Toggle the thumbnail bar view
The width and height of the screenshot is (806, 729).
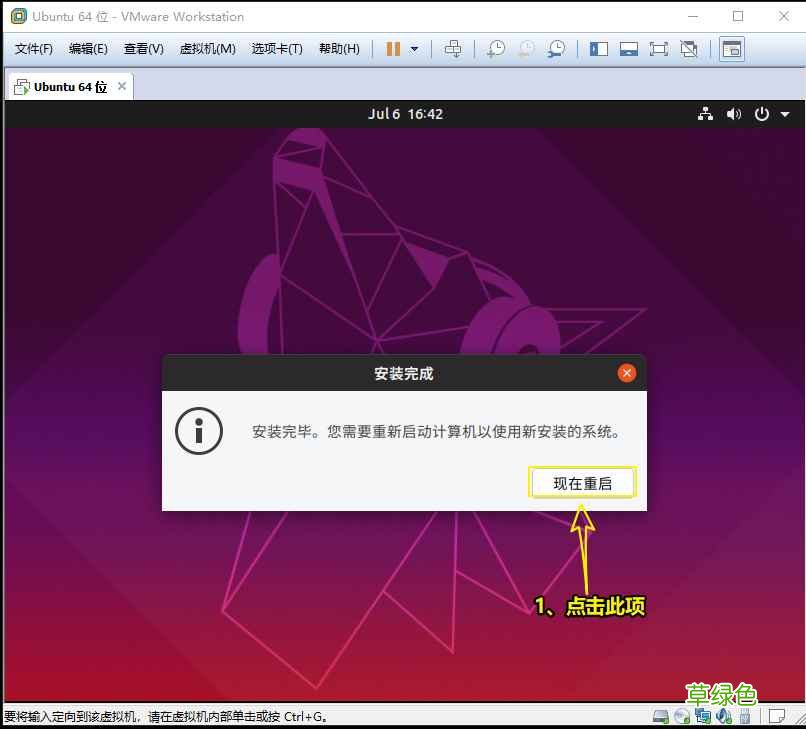629,49
